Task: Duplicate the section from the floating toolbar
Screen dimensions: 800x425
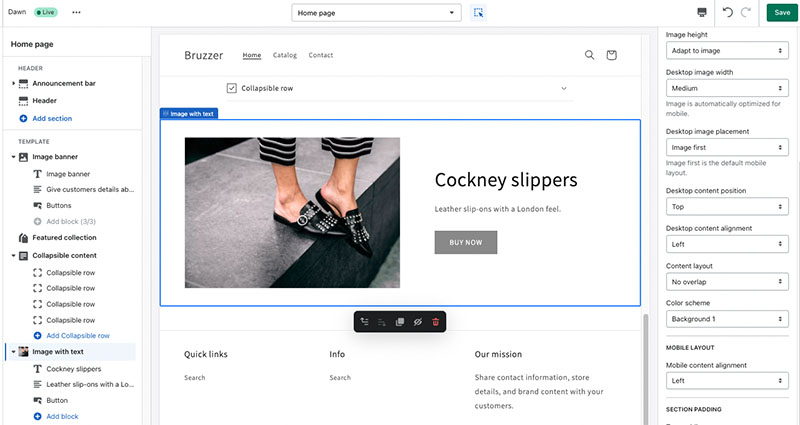Action: pos(399,322)
